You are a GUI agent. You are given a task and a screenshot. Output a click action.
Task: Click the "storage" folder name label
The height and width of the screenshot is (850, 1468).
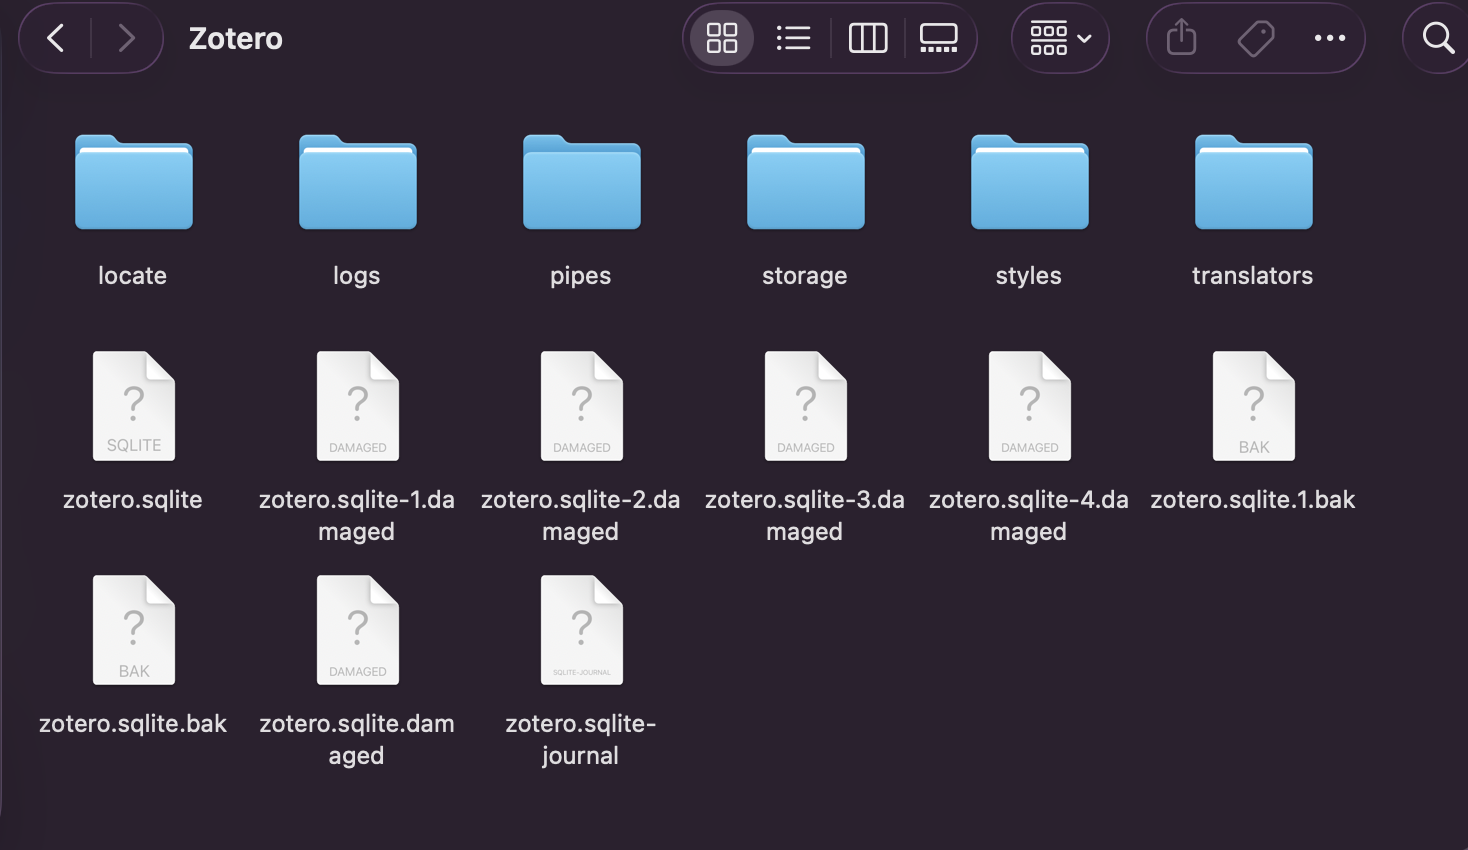pos(805,276)
